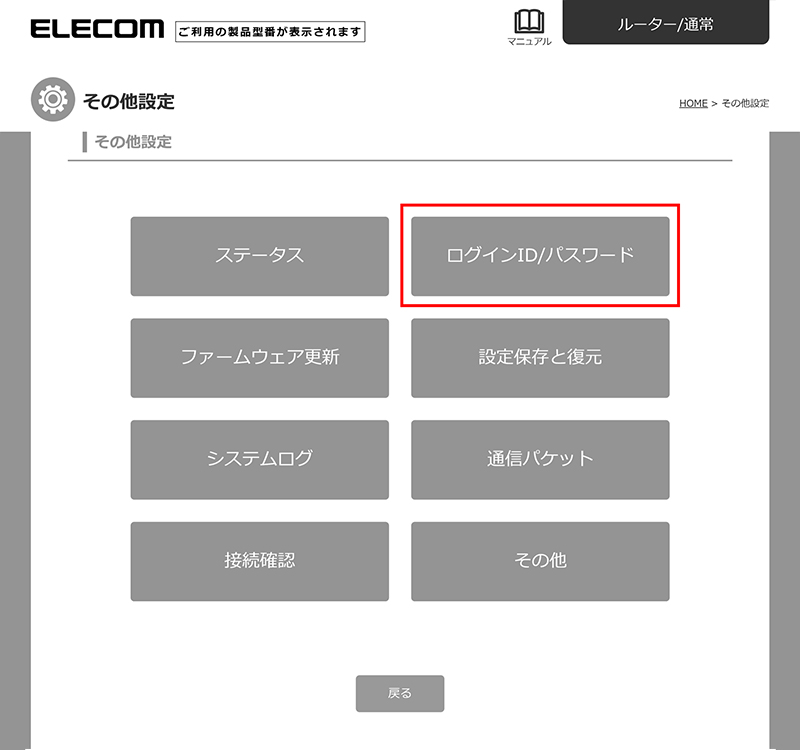The width and height of the screenshot is (800, 750).
Task: View the システムログ
Action: (x=260, y=460)
